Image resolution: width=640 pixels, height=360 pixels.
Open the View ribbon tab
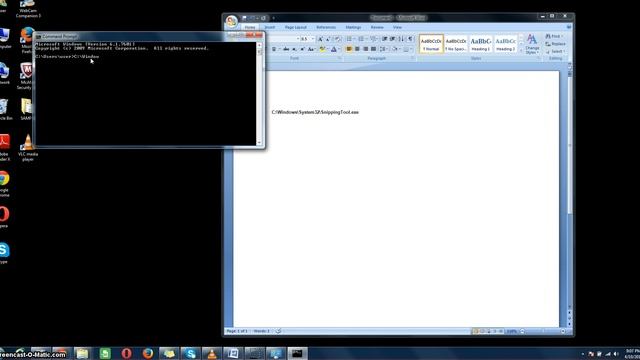(x=397, y=27)
